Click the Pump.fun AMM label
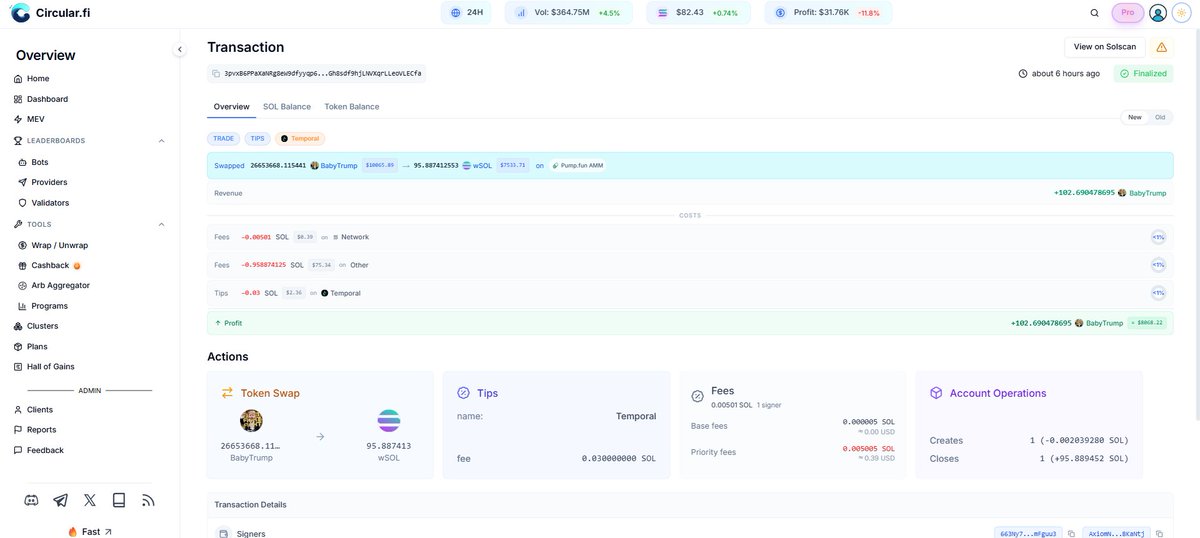1200x538 pixels. [x=577, y=165]
